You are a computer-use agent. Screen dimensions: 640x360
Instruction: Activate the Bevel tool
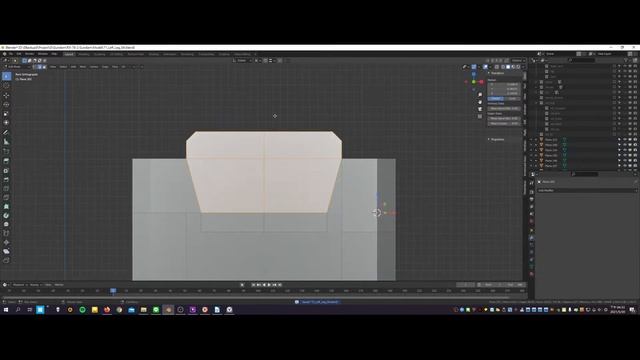click(x=7, y=180)
